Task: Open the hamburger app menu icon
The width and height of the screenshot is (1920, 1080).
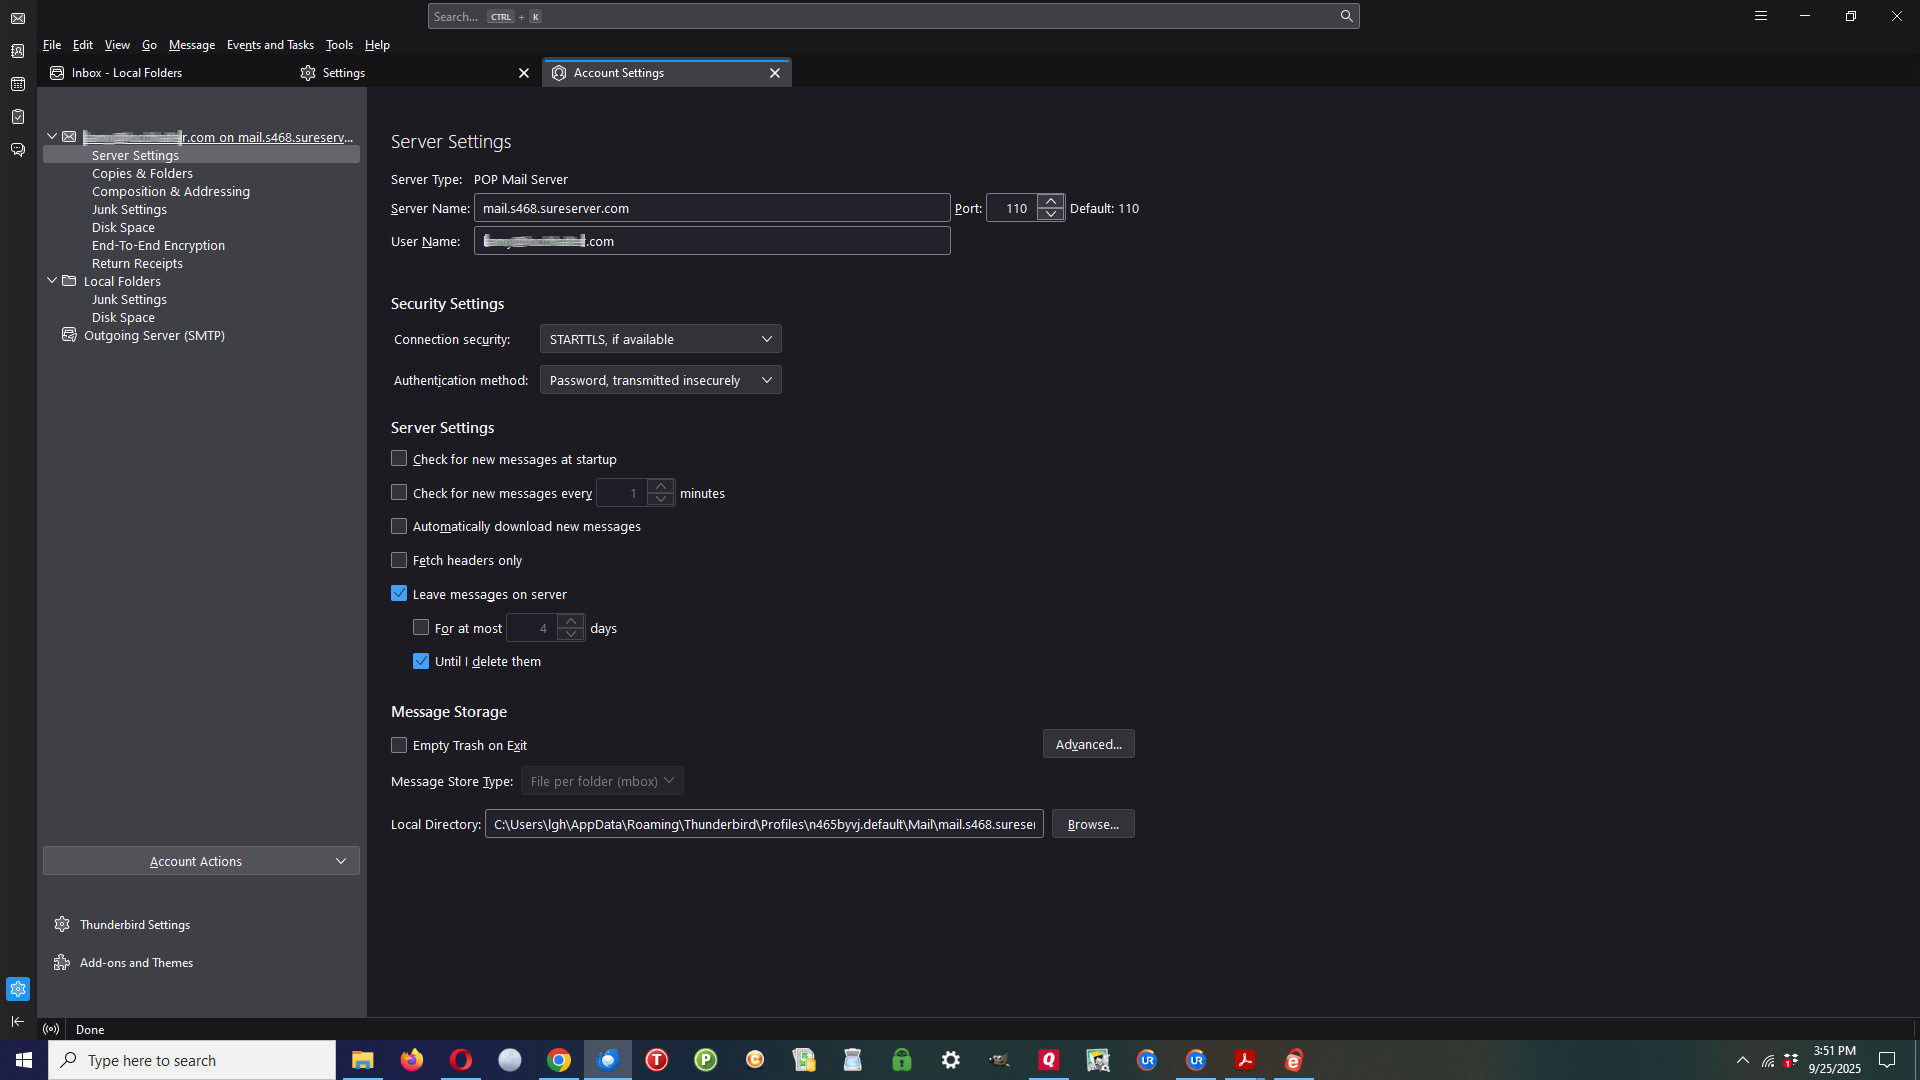Action: (x=1761, y=16)
